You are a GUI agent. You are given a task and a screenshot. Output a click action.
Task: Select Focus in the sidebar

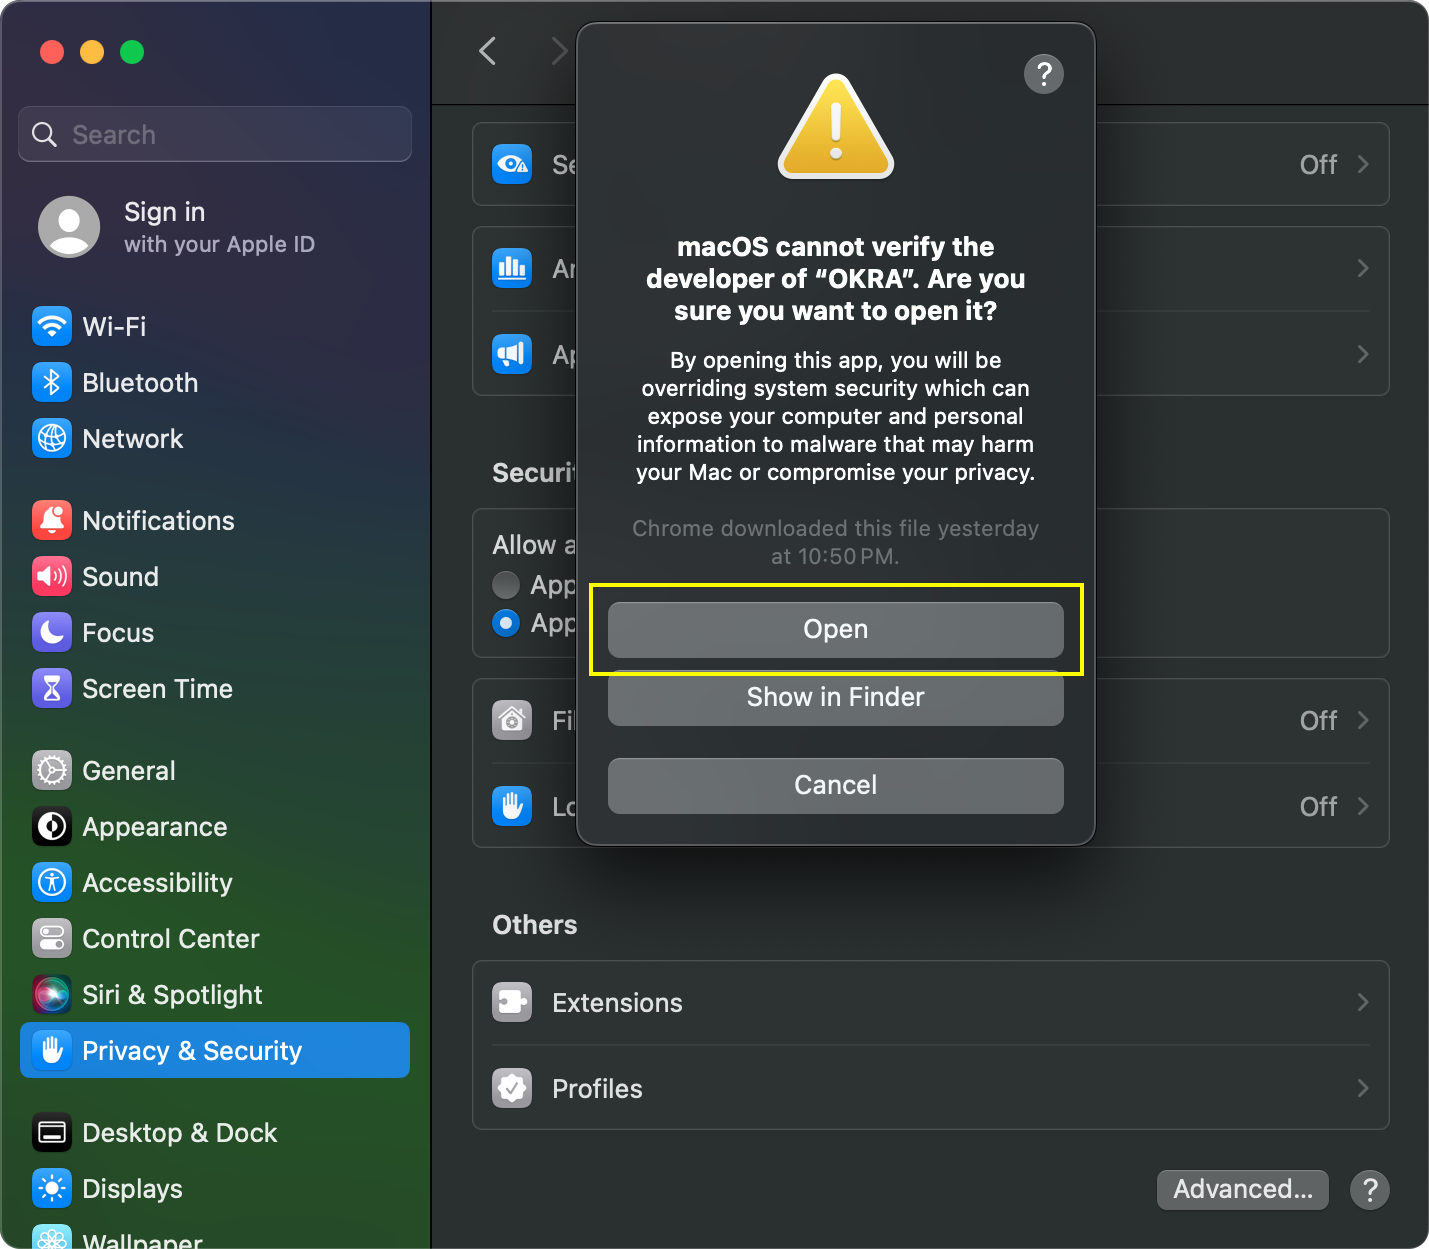pyautogui.click(x=215, y=633)
